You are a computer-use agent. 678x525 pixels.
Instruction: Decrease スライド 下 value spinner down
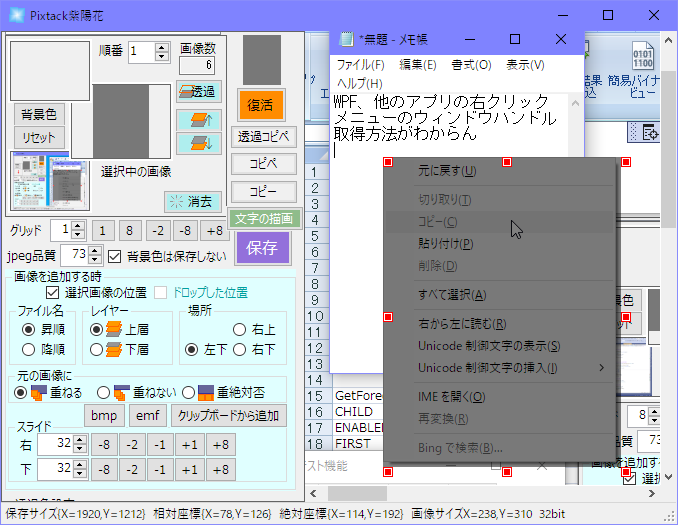pyautogui.click(x=80, y=474)
